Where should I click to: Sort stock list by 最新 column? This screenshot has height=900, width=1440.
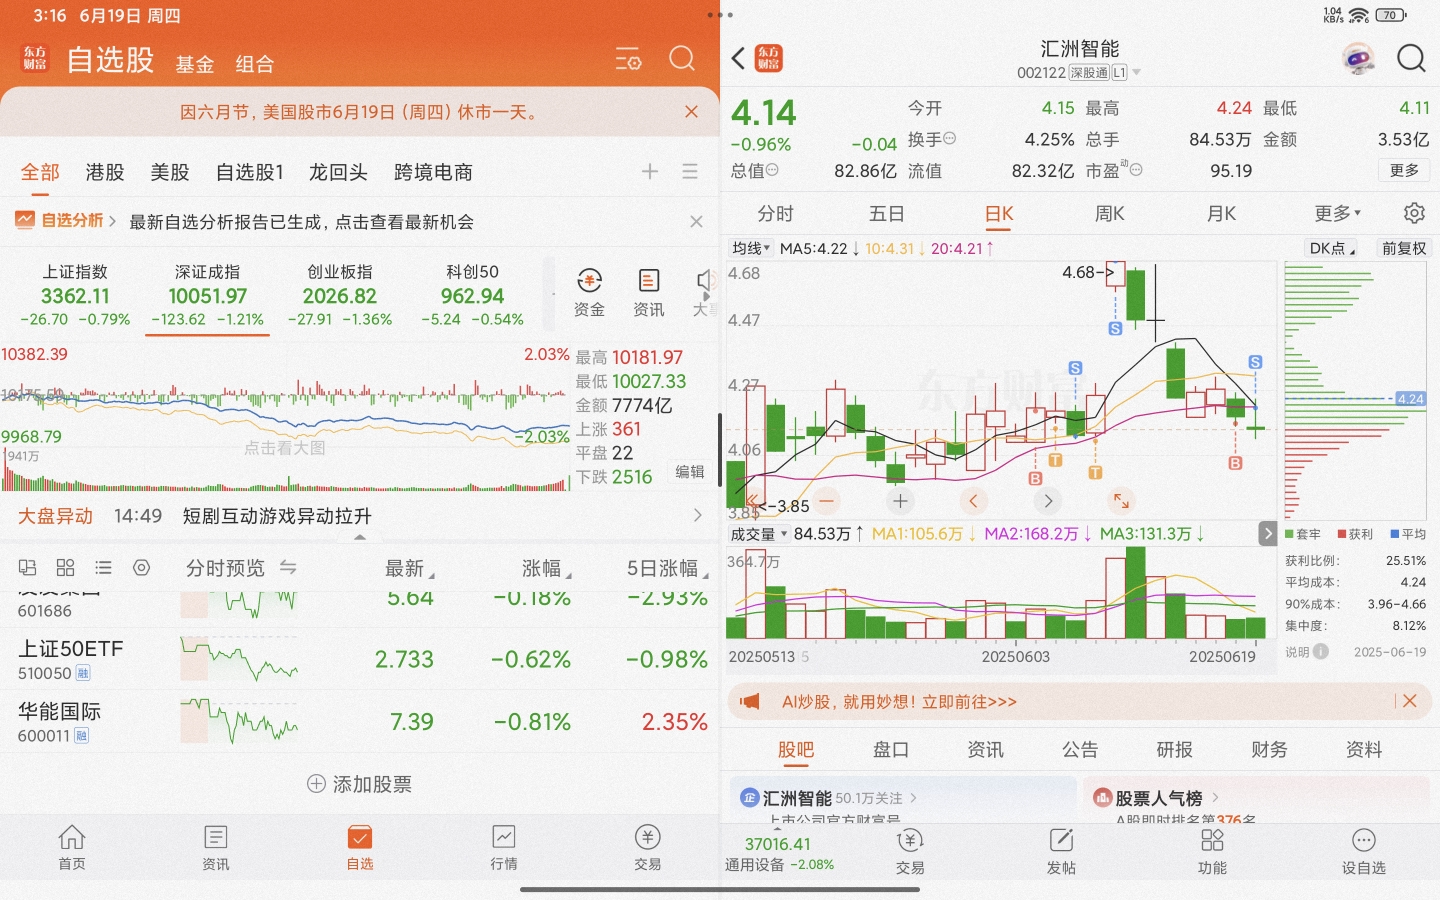pos(410,568)
